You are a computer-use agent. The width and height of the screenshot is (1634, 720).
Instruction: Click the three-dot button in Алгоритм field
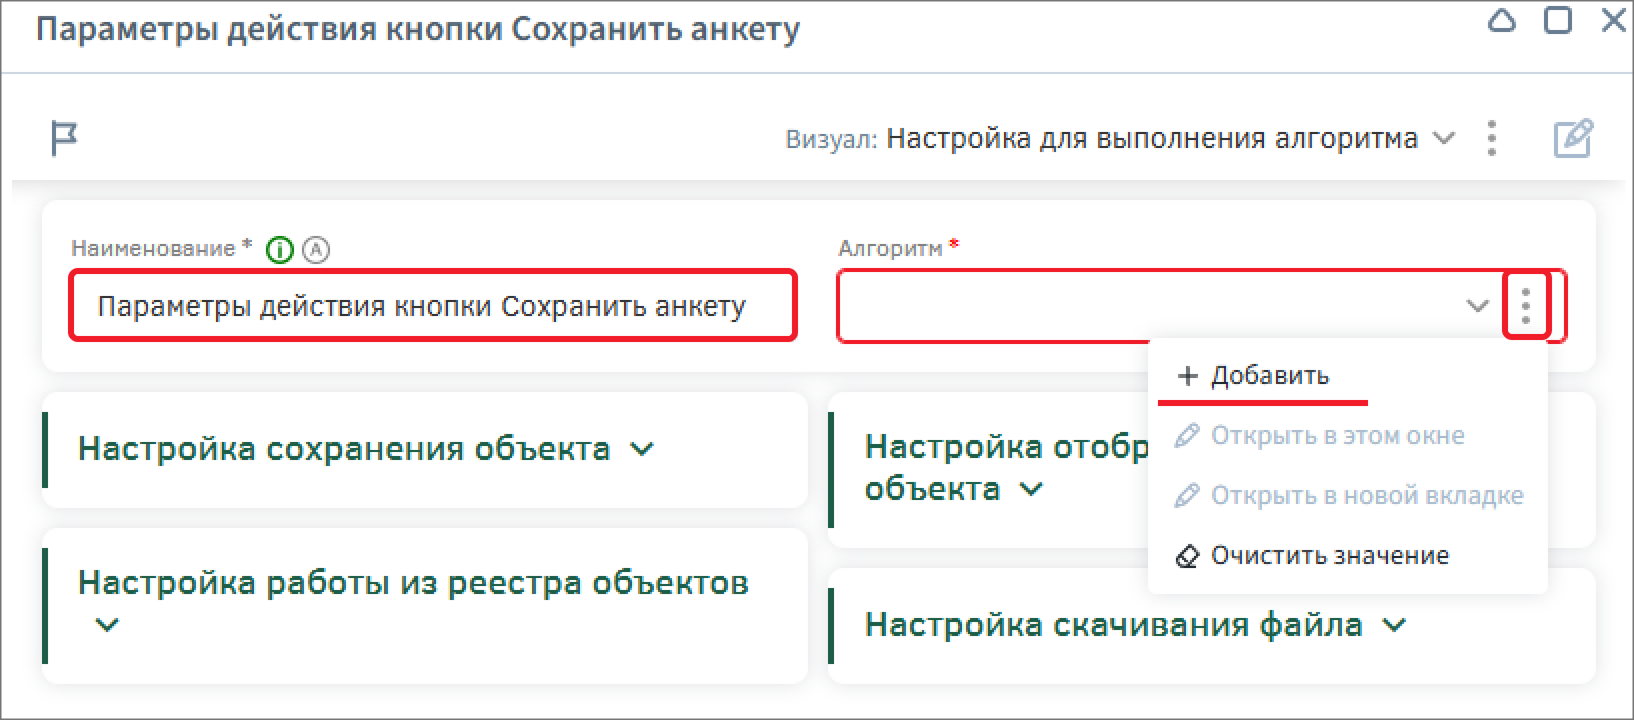(1525, 305)
